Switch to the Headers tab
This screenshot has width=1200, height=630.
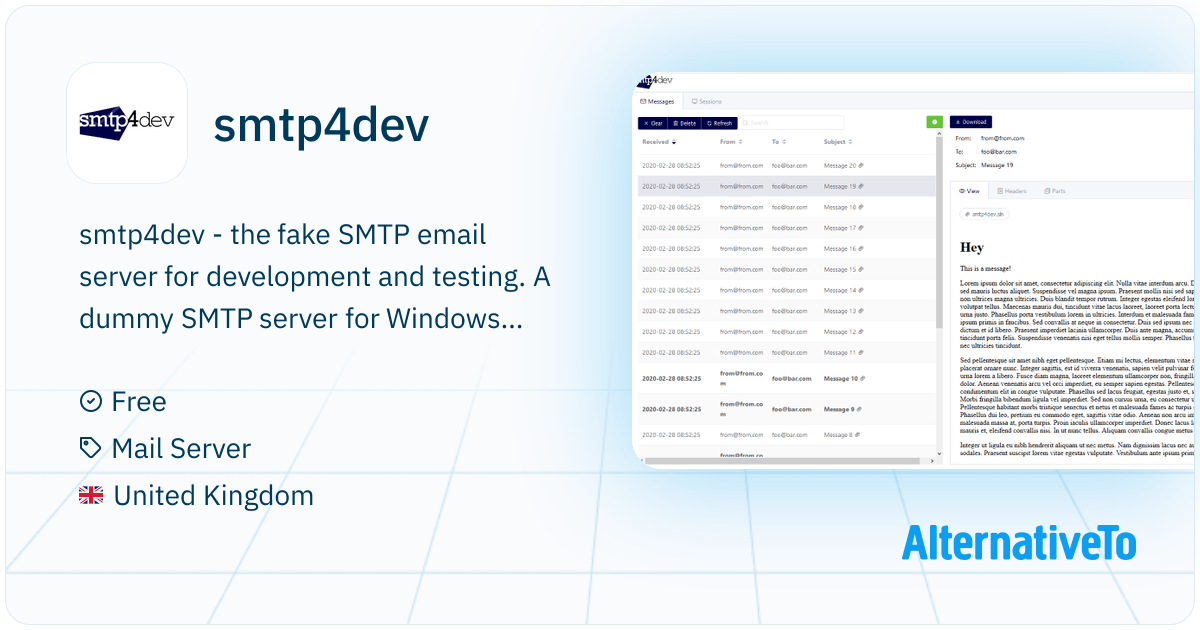coord(1011,190)
